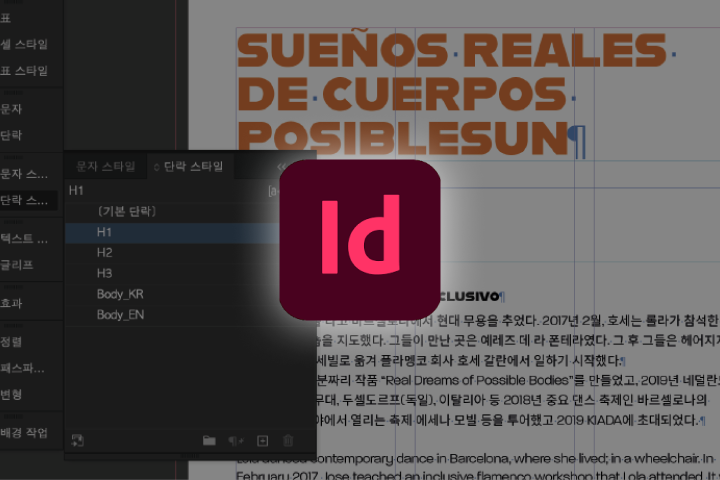The width and height of the screenshot is (720, 480).
Task: Click the headline line 'SUEÑOS REALES'
Action: pyautogui.click(x=452, y=50)
